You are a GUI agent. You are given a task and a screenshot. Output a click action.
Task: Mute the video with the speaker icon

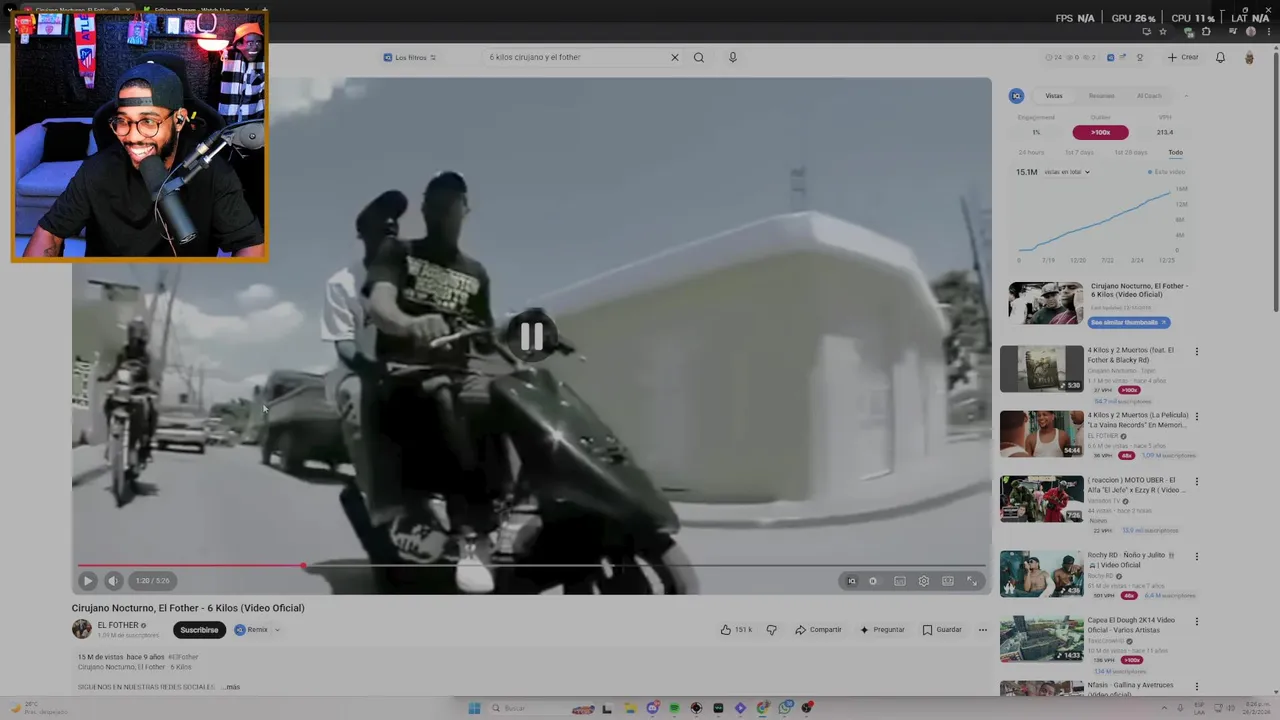(113, 581)
